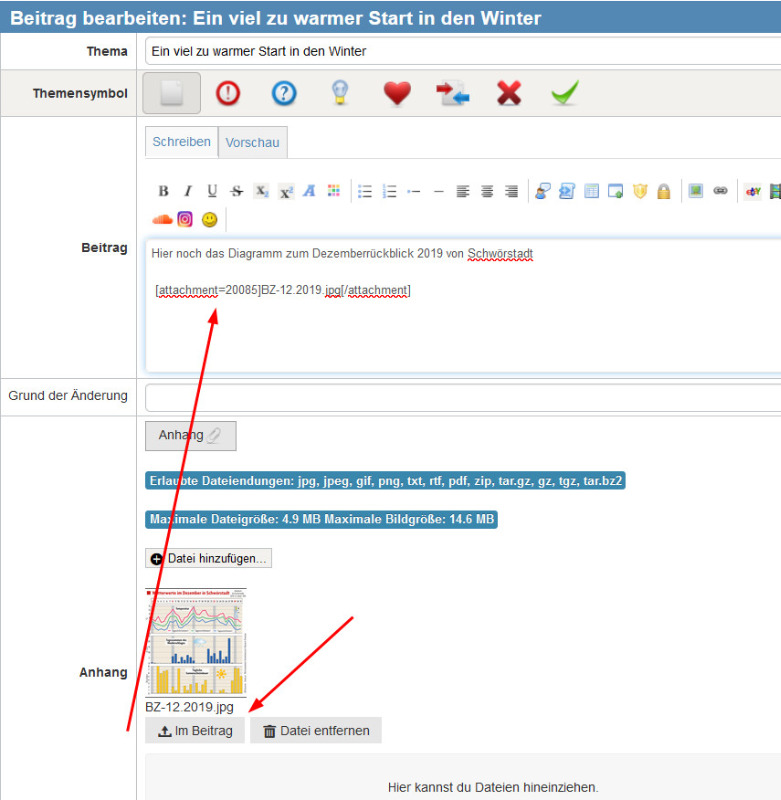
Task: Apply italic formatting
Action: point(187,191)
